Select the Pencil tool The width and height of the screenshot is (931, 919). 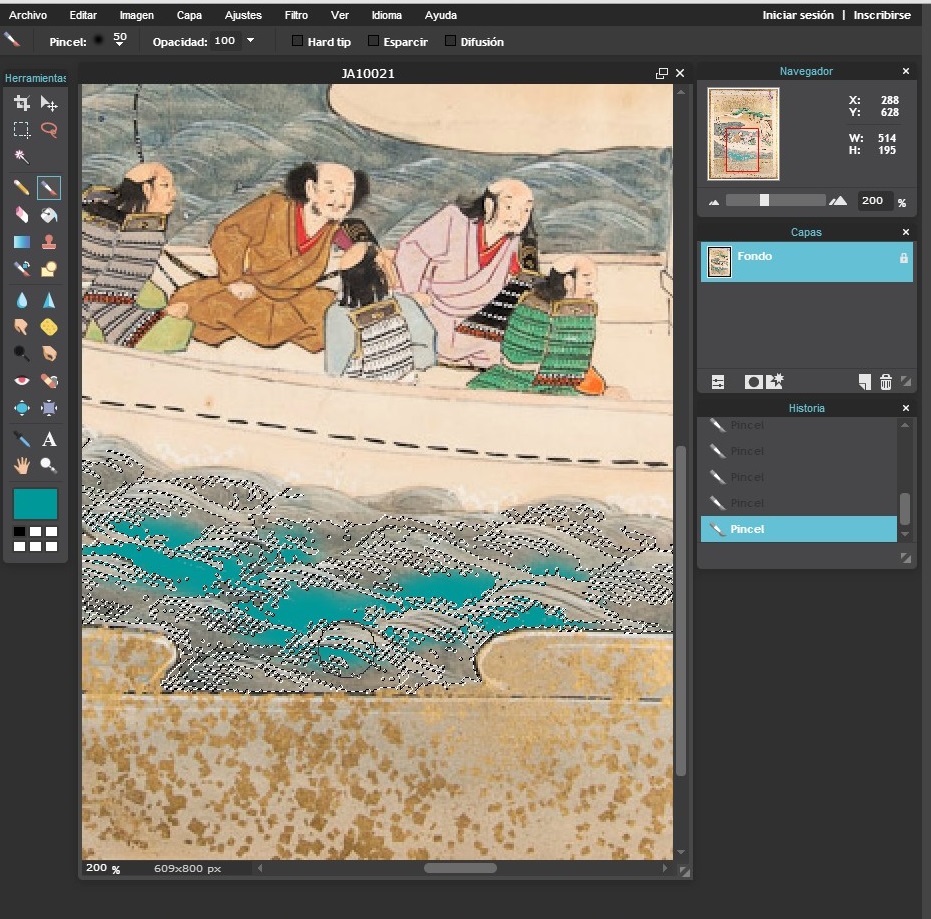click(x=22, y=188)
